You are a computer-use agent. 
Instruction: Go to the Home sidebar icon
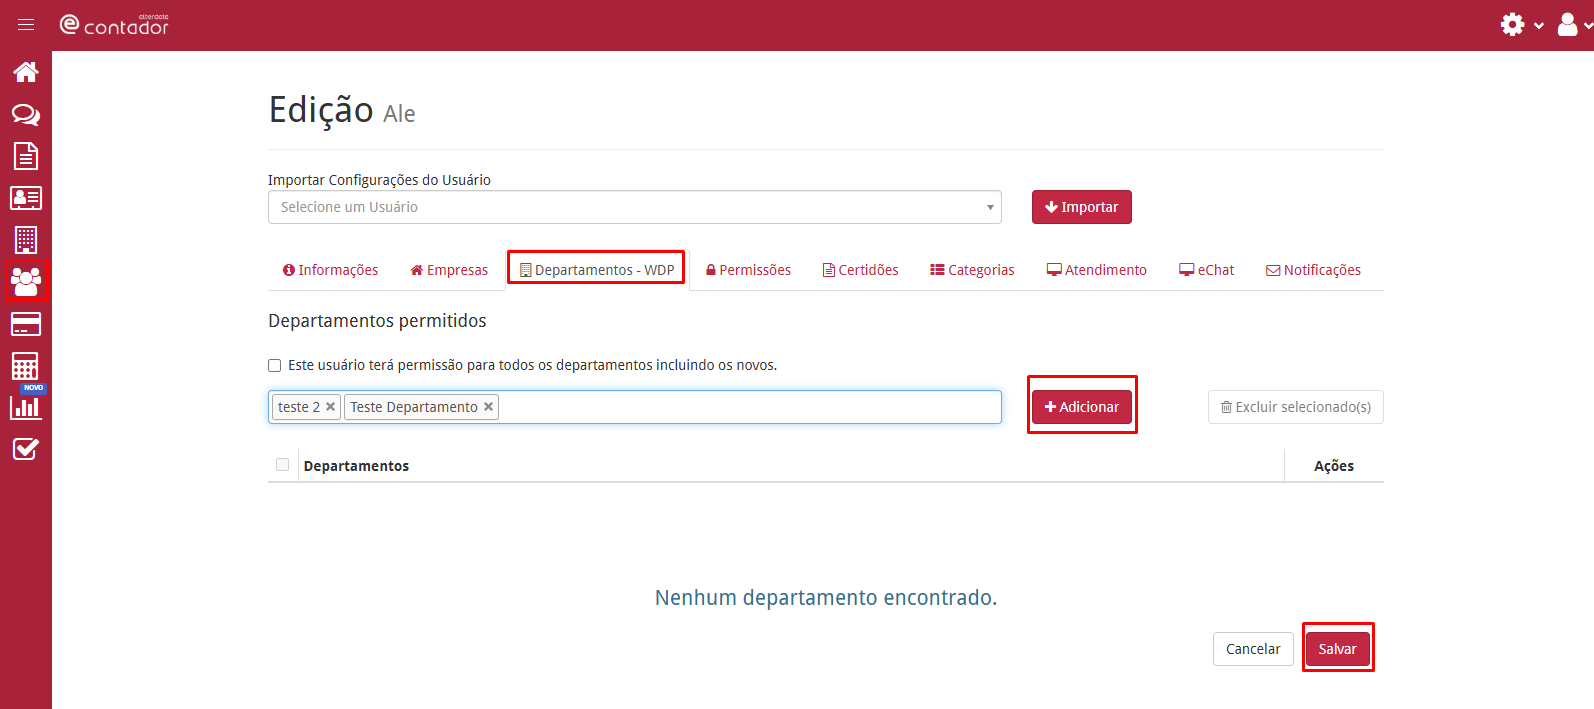[26, 72]
